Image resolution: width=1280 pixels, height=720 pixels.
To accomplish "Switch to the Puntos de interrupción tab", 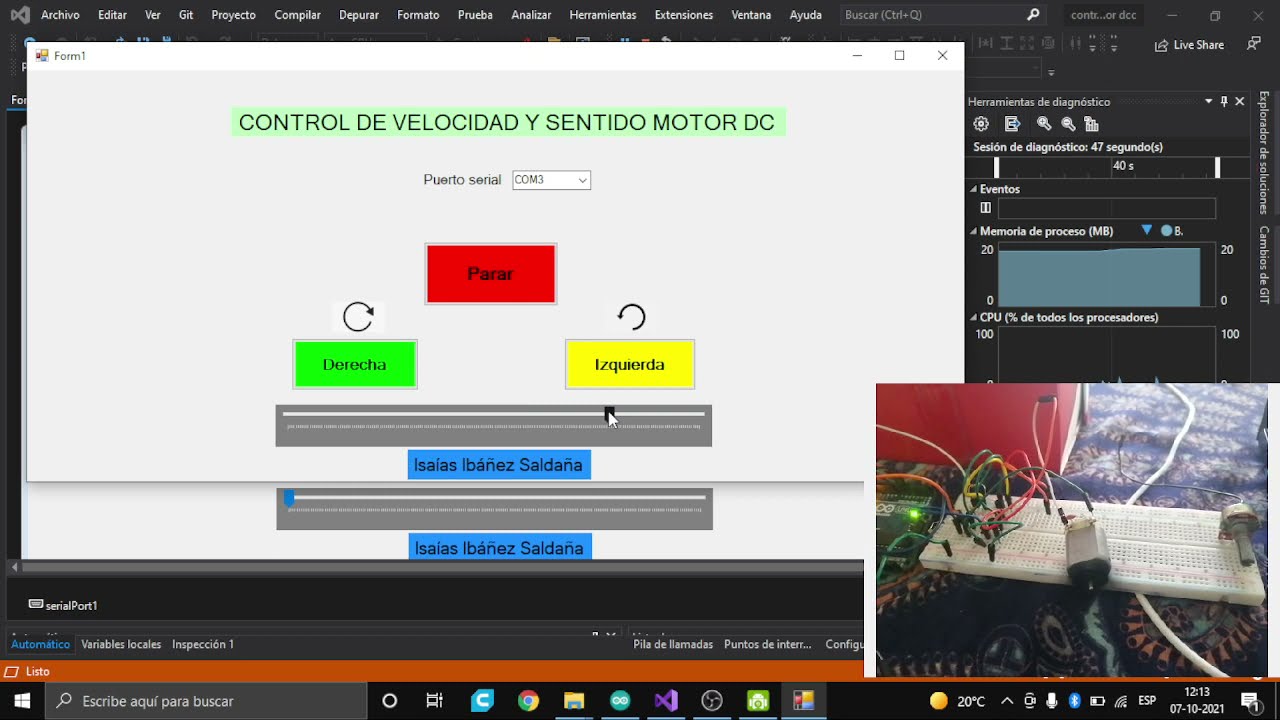I will pyautogui.click(x=768, y=644).
